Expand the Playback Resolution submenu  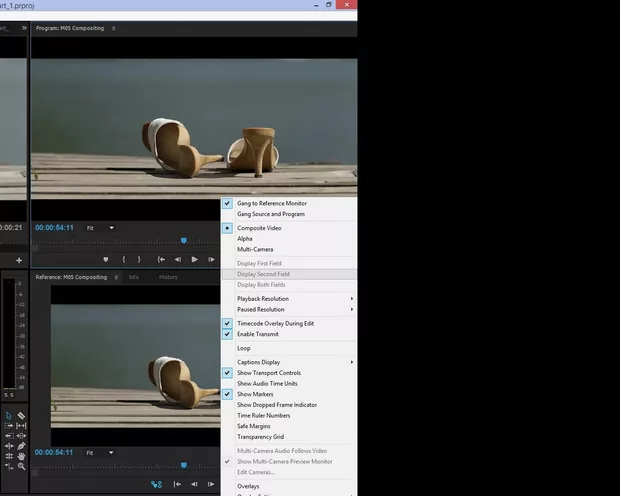pyautogui.click(x=290, y=298)
